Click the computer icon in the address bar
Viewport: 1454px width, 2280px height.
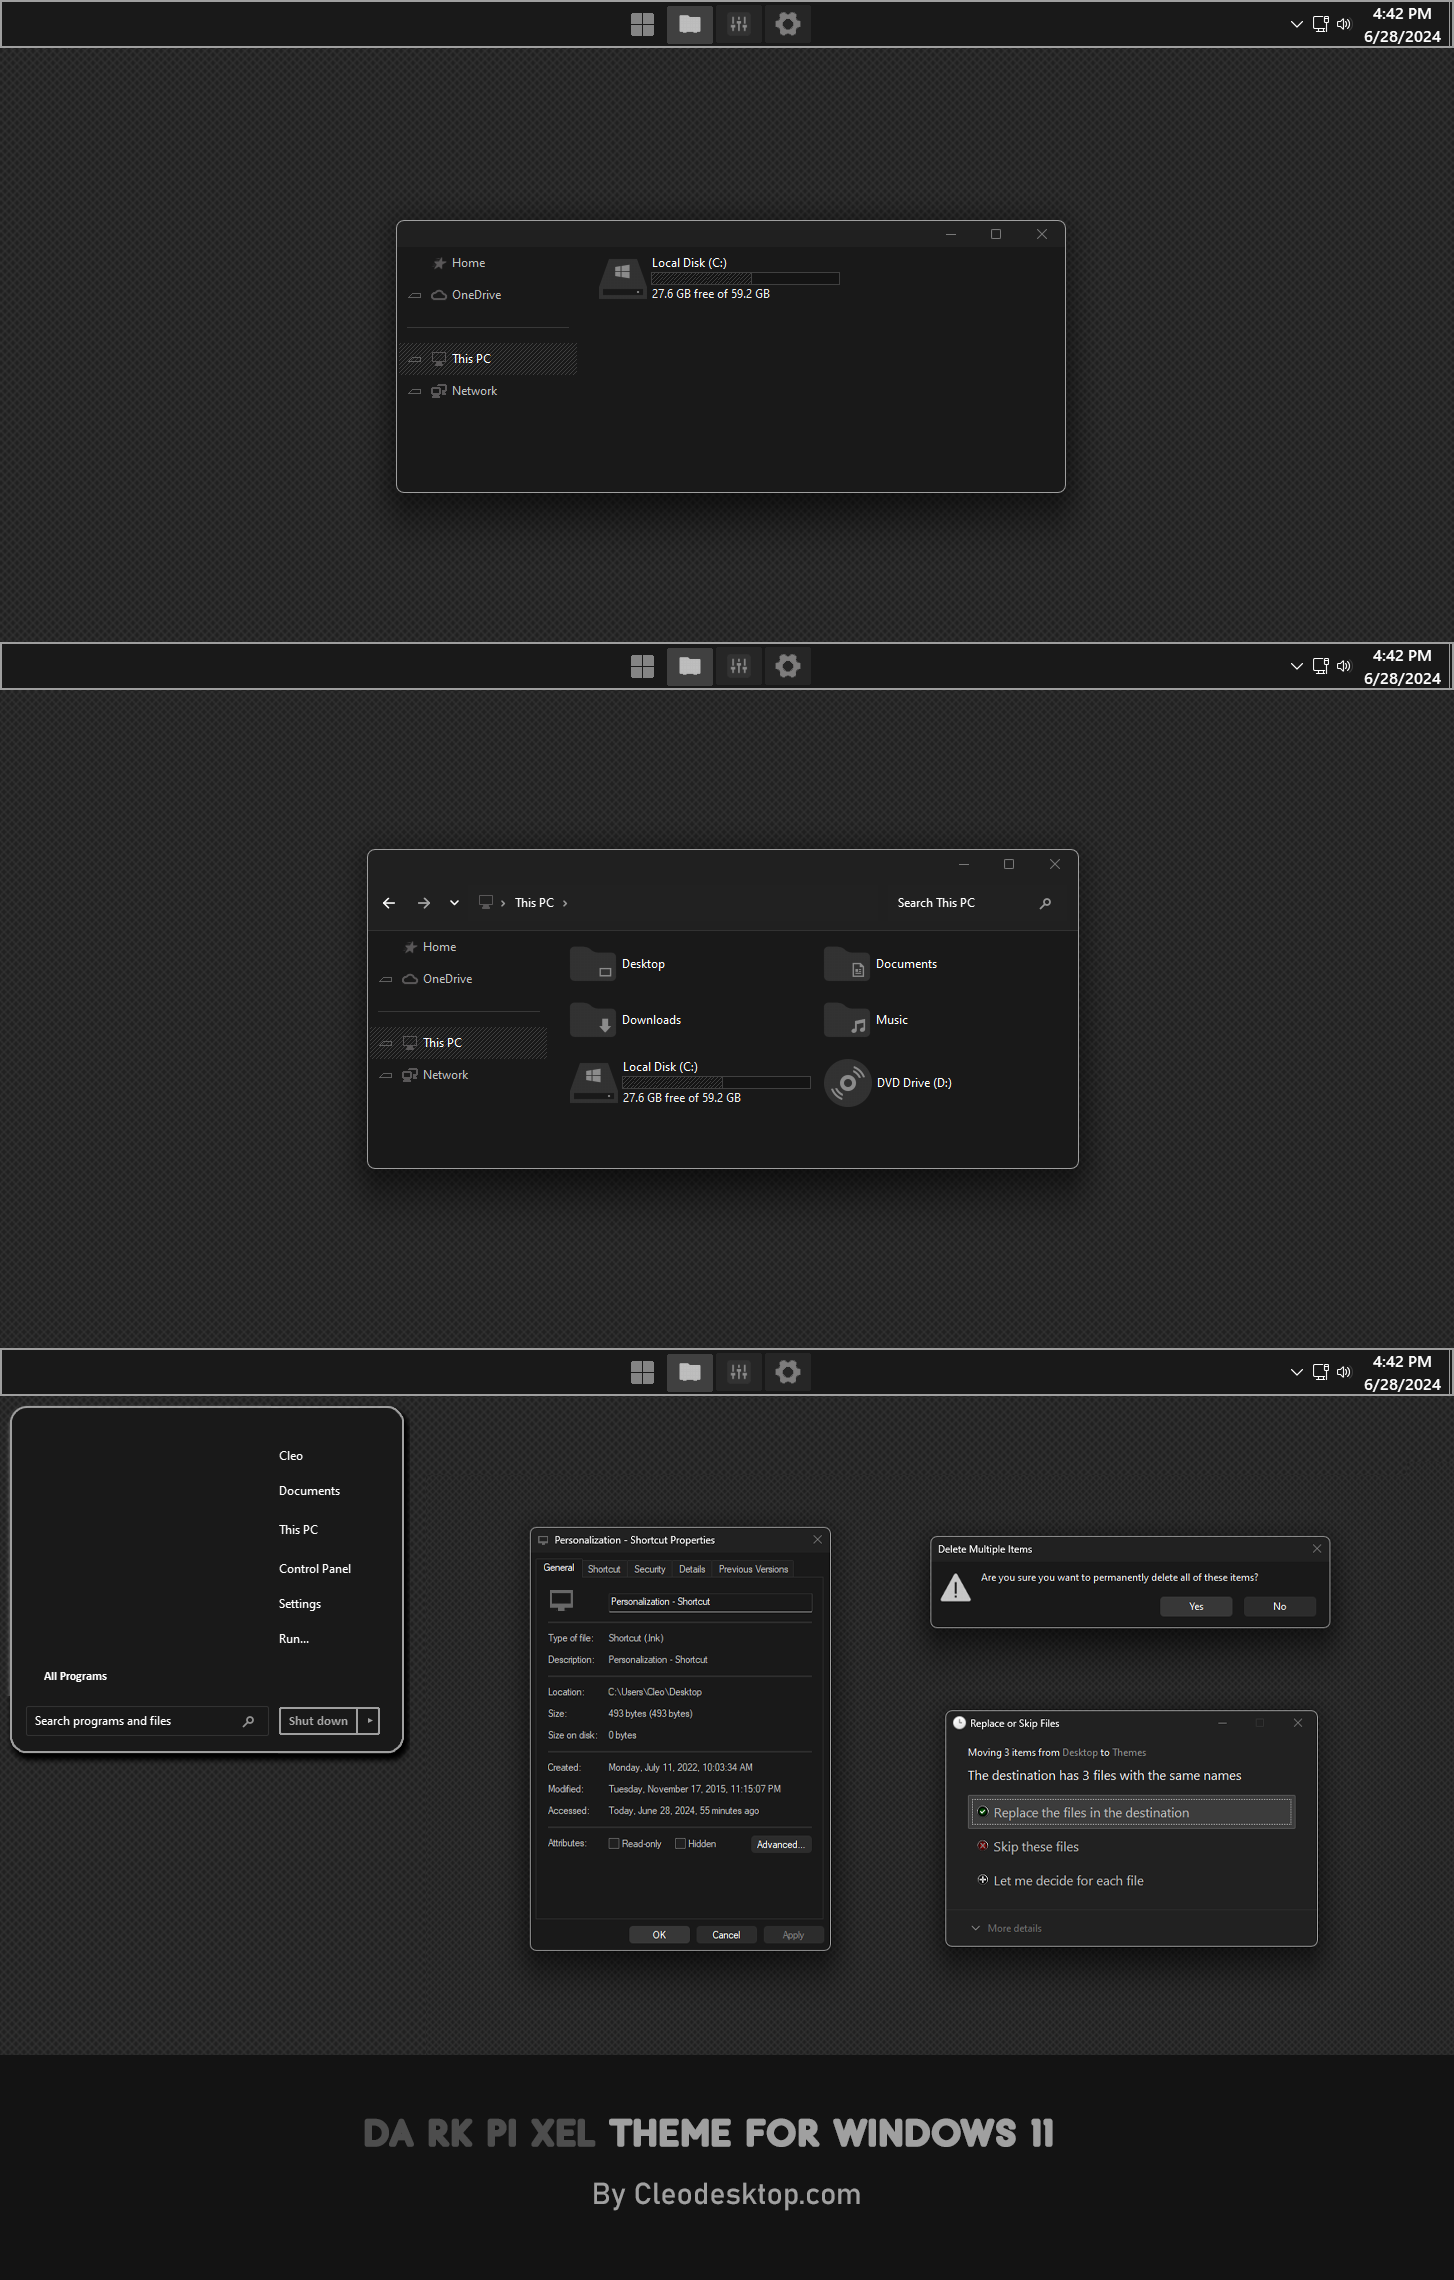click(x=486, y=902)
